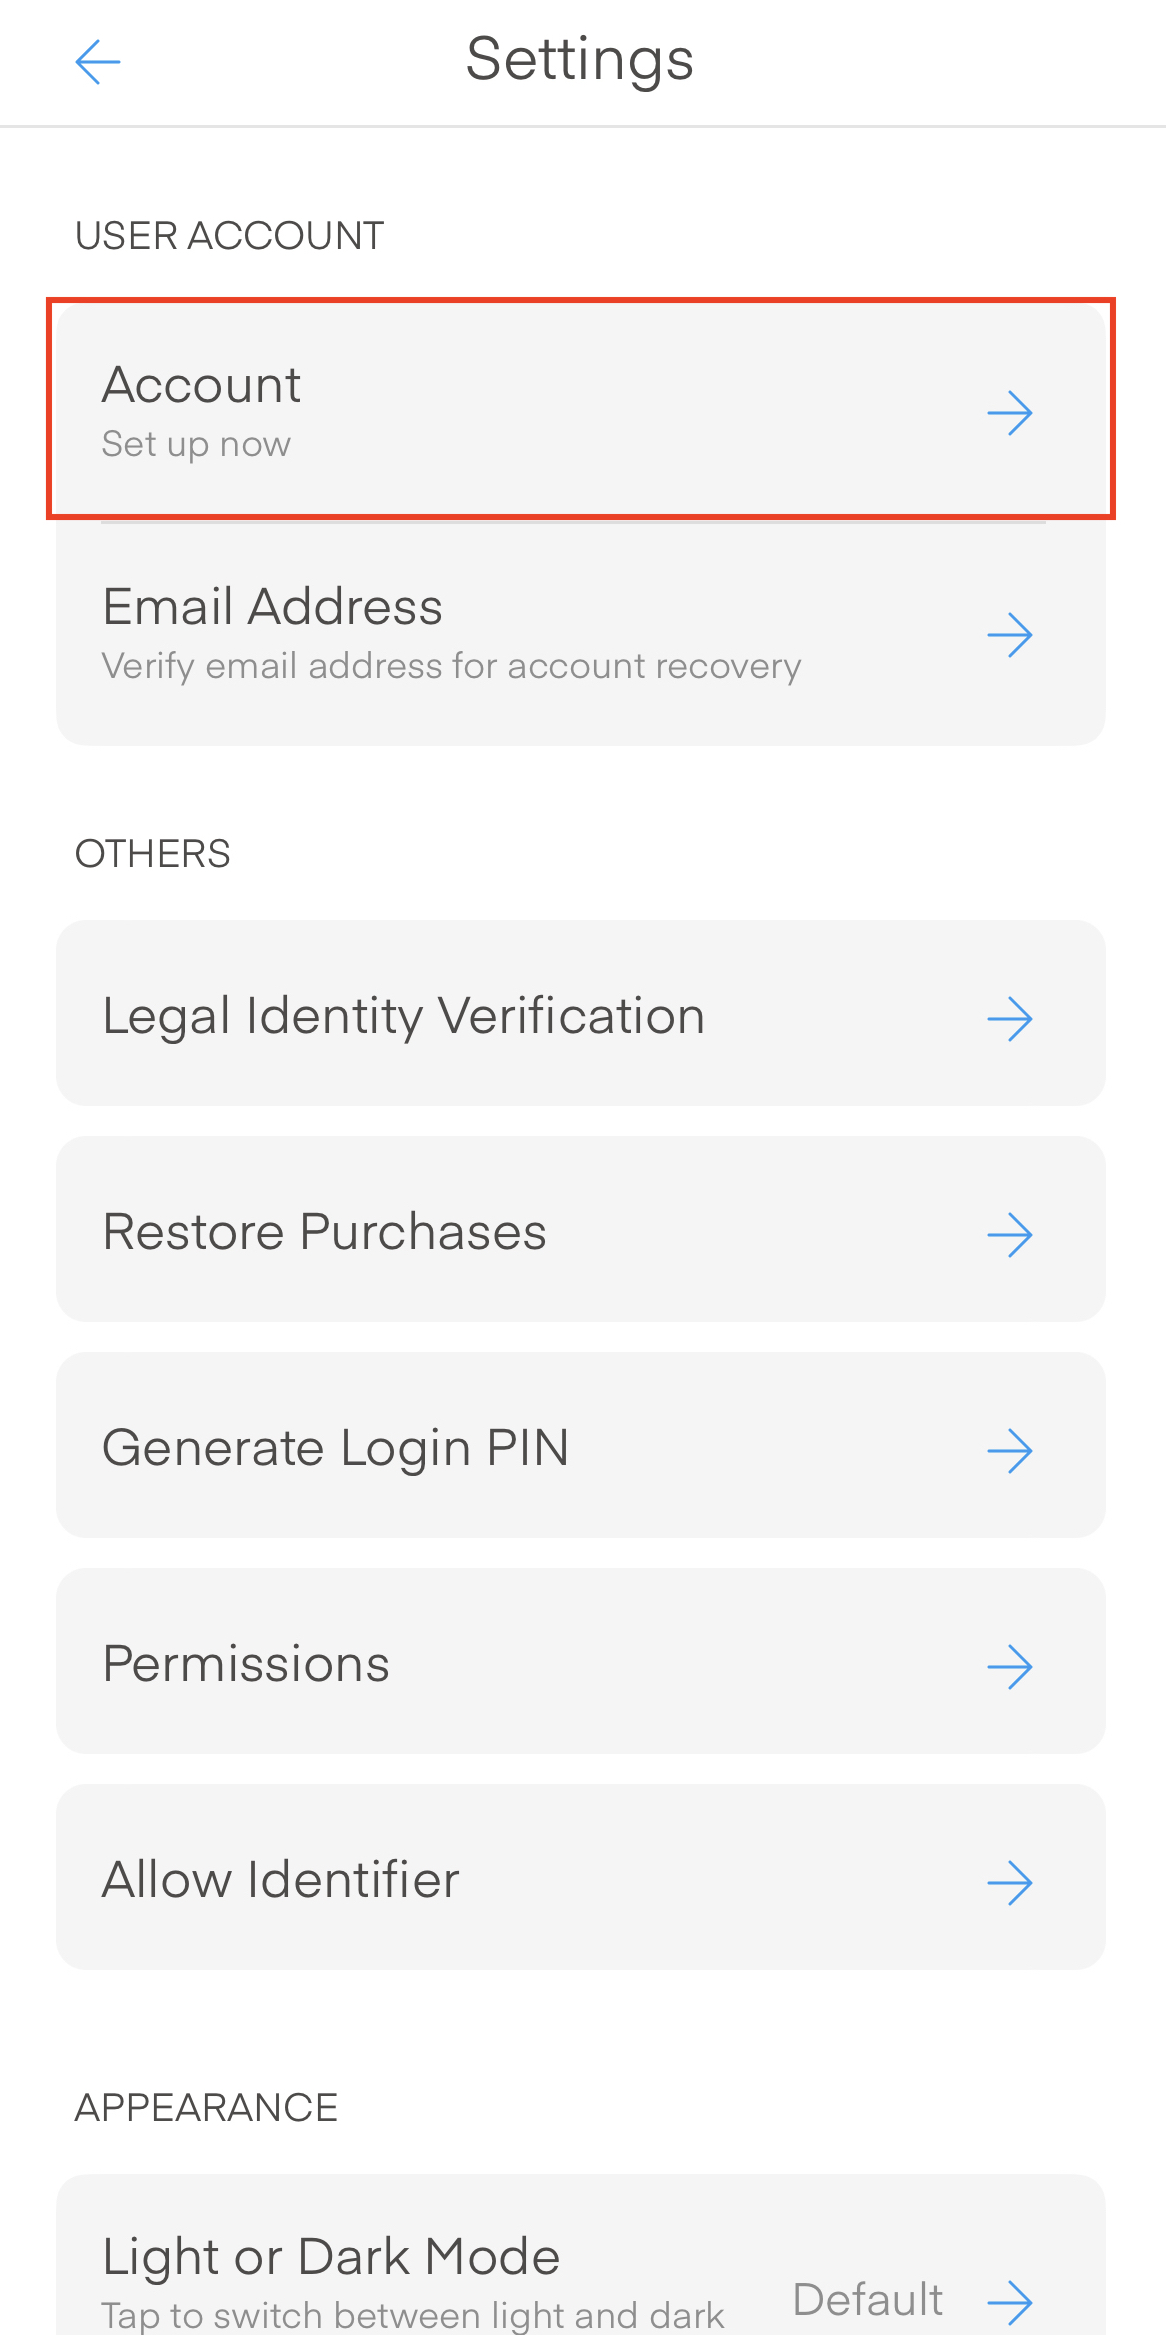Tap "Verify email address for account recovery" text
The width and height of the screenshot is (1166, 2335).
[451, 666]
